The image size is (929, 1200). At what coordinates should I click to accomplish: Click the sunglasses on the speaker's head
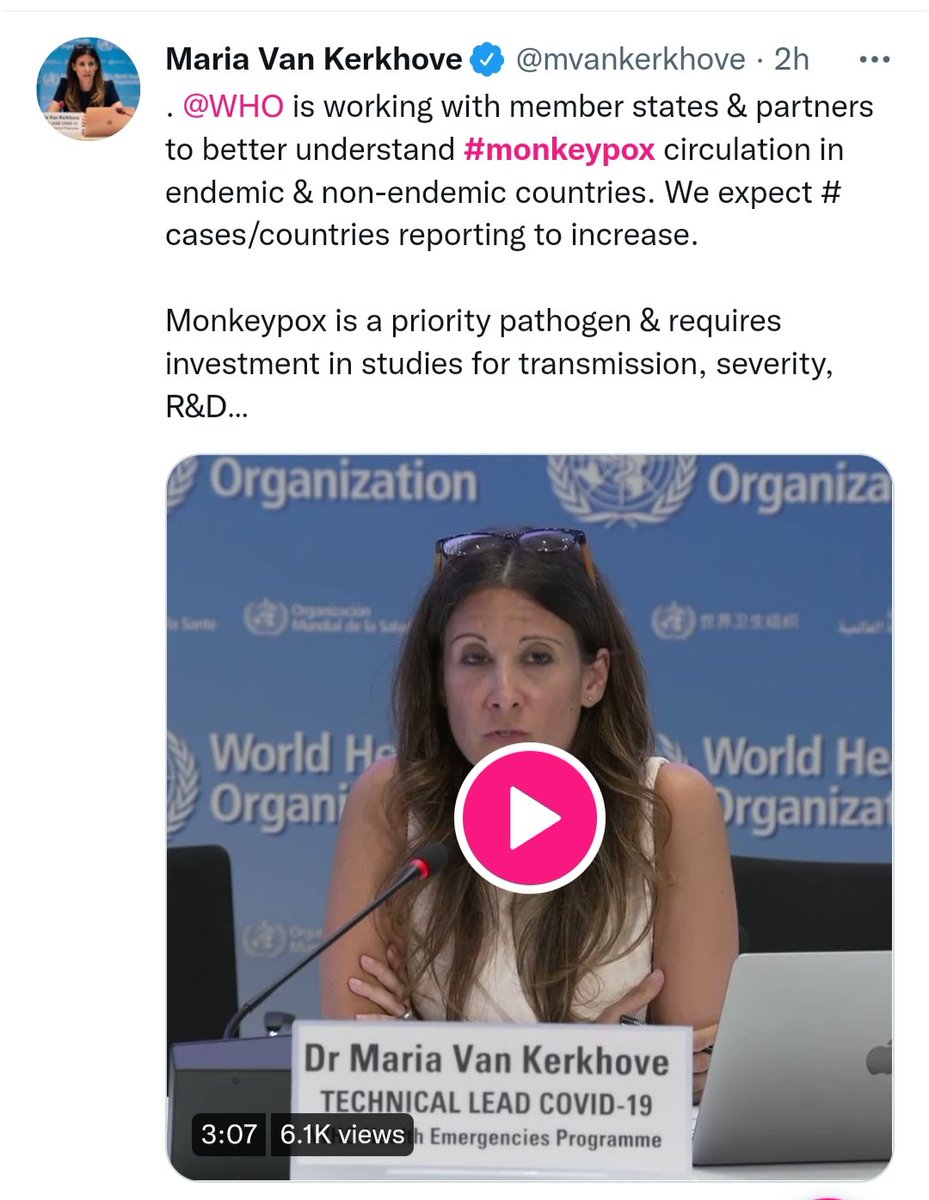(x=511, y=543)
